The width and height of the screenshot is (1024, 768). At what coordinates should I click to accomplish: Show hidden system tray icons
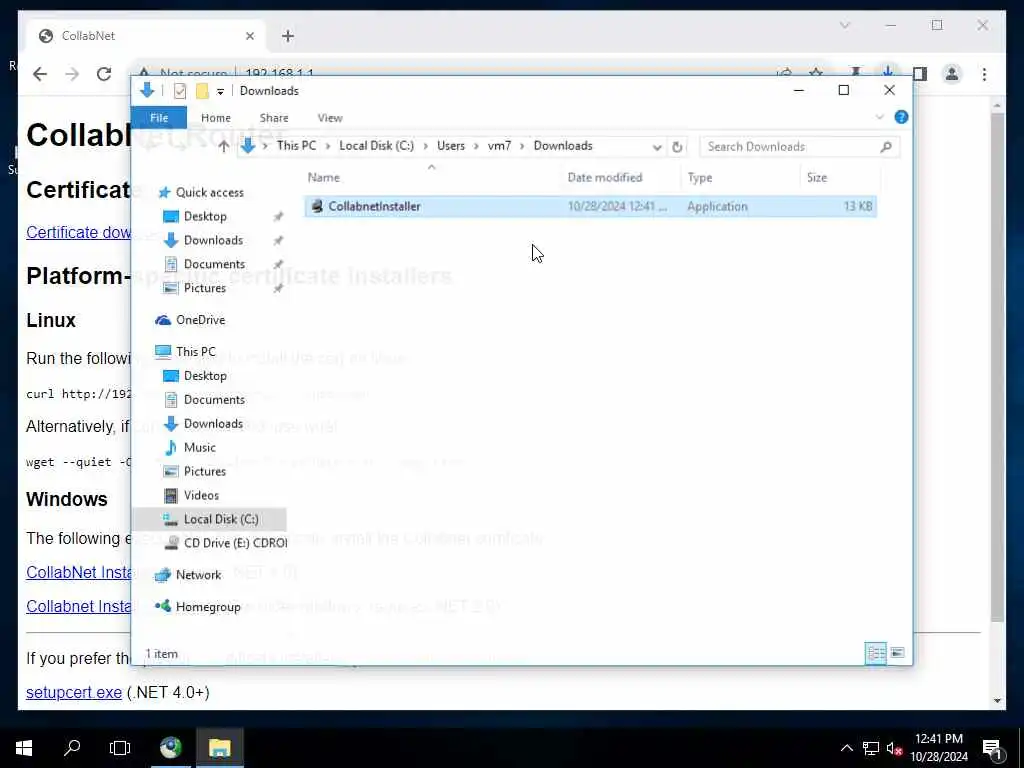pyautogui.click(x=846, y=748)
